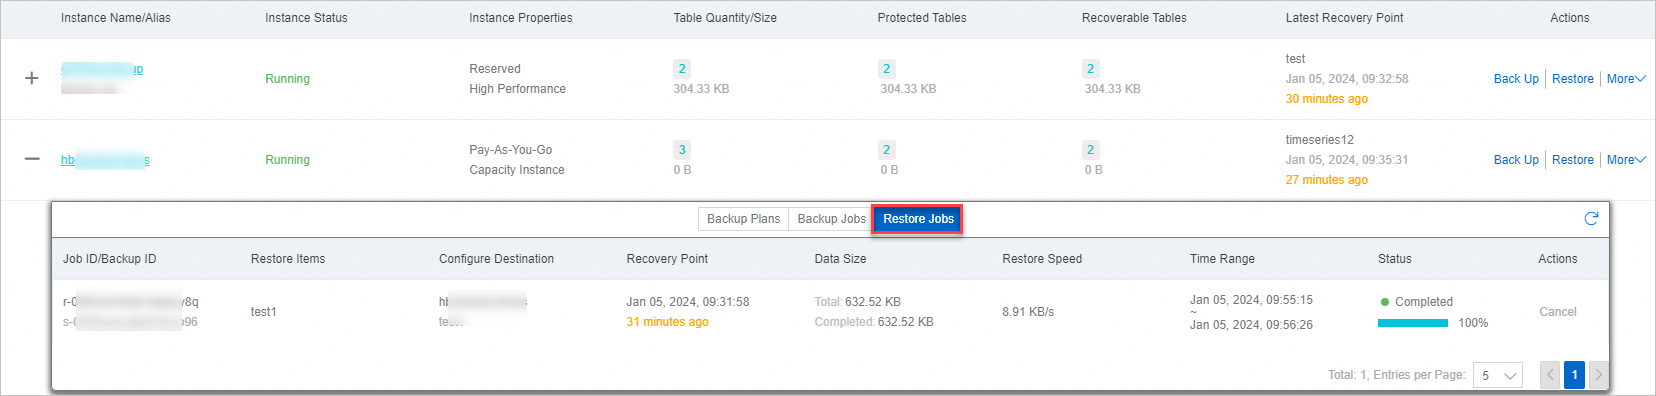Viewport: 1656px width, 396px height.
Task: Click the Capacity Instance property text
Action: (x=517, y=170)
